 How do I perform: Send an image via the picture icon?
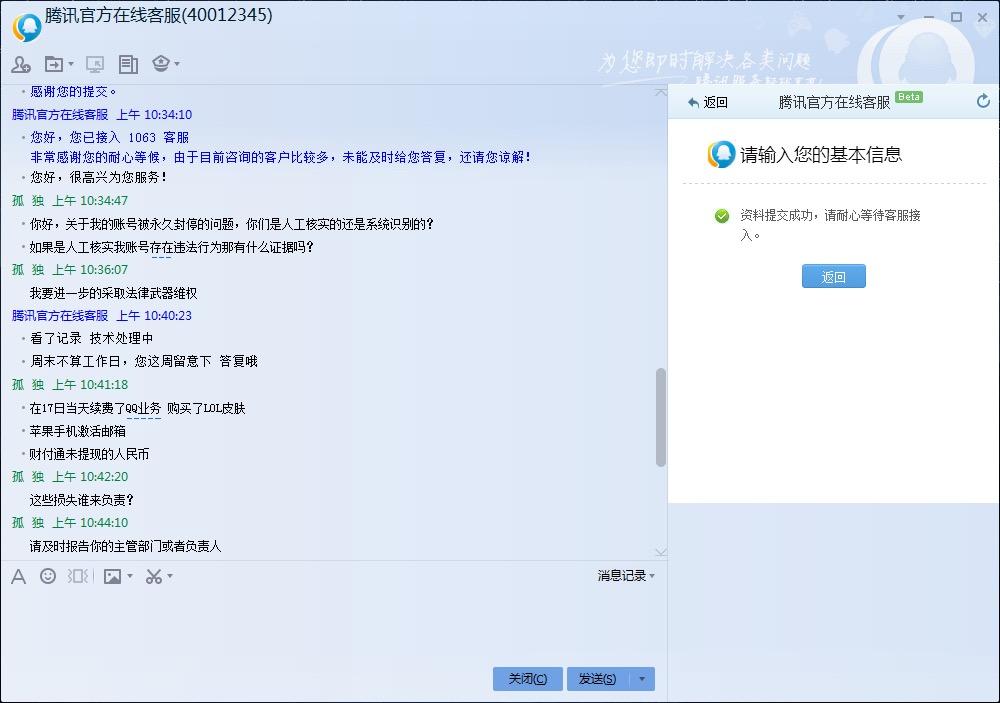coord(112,576)
